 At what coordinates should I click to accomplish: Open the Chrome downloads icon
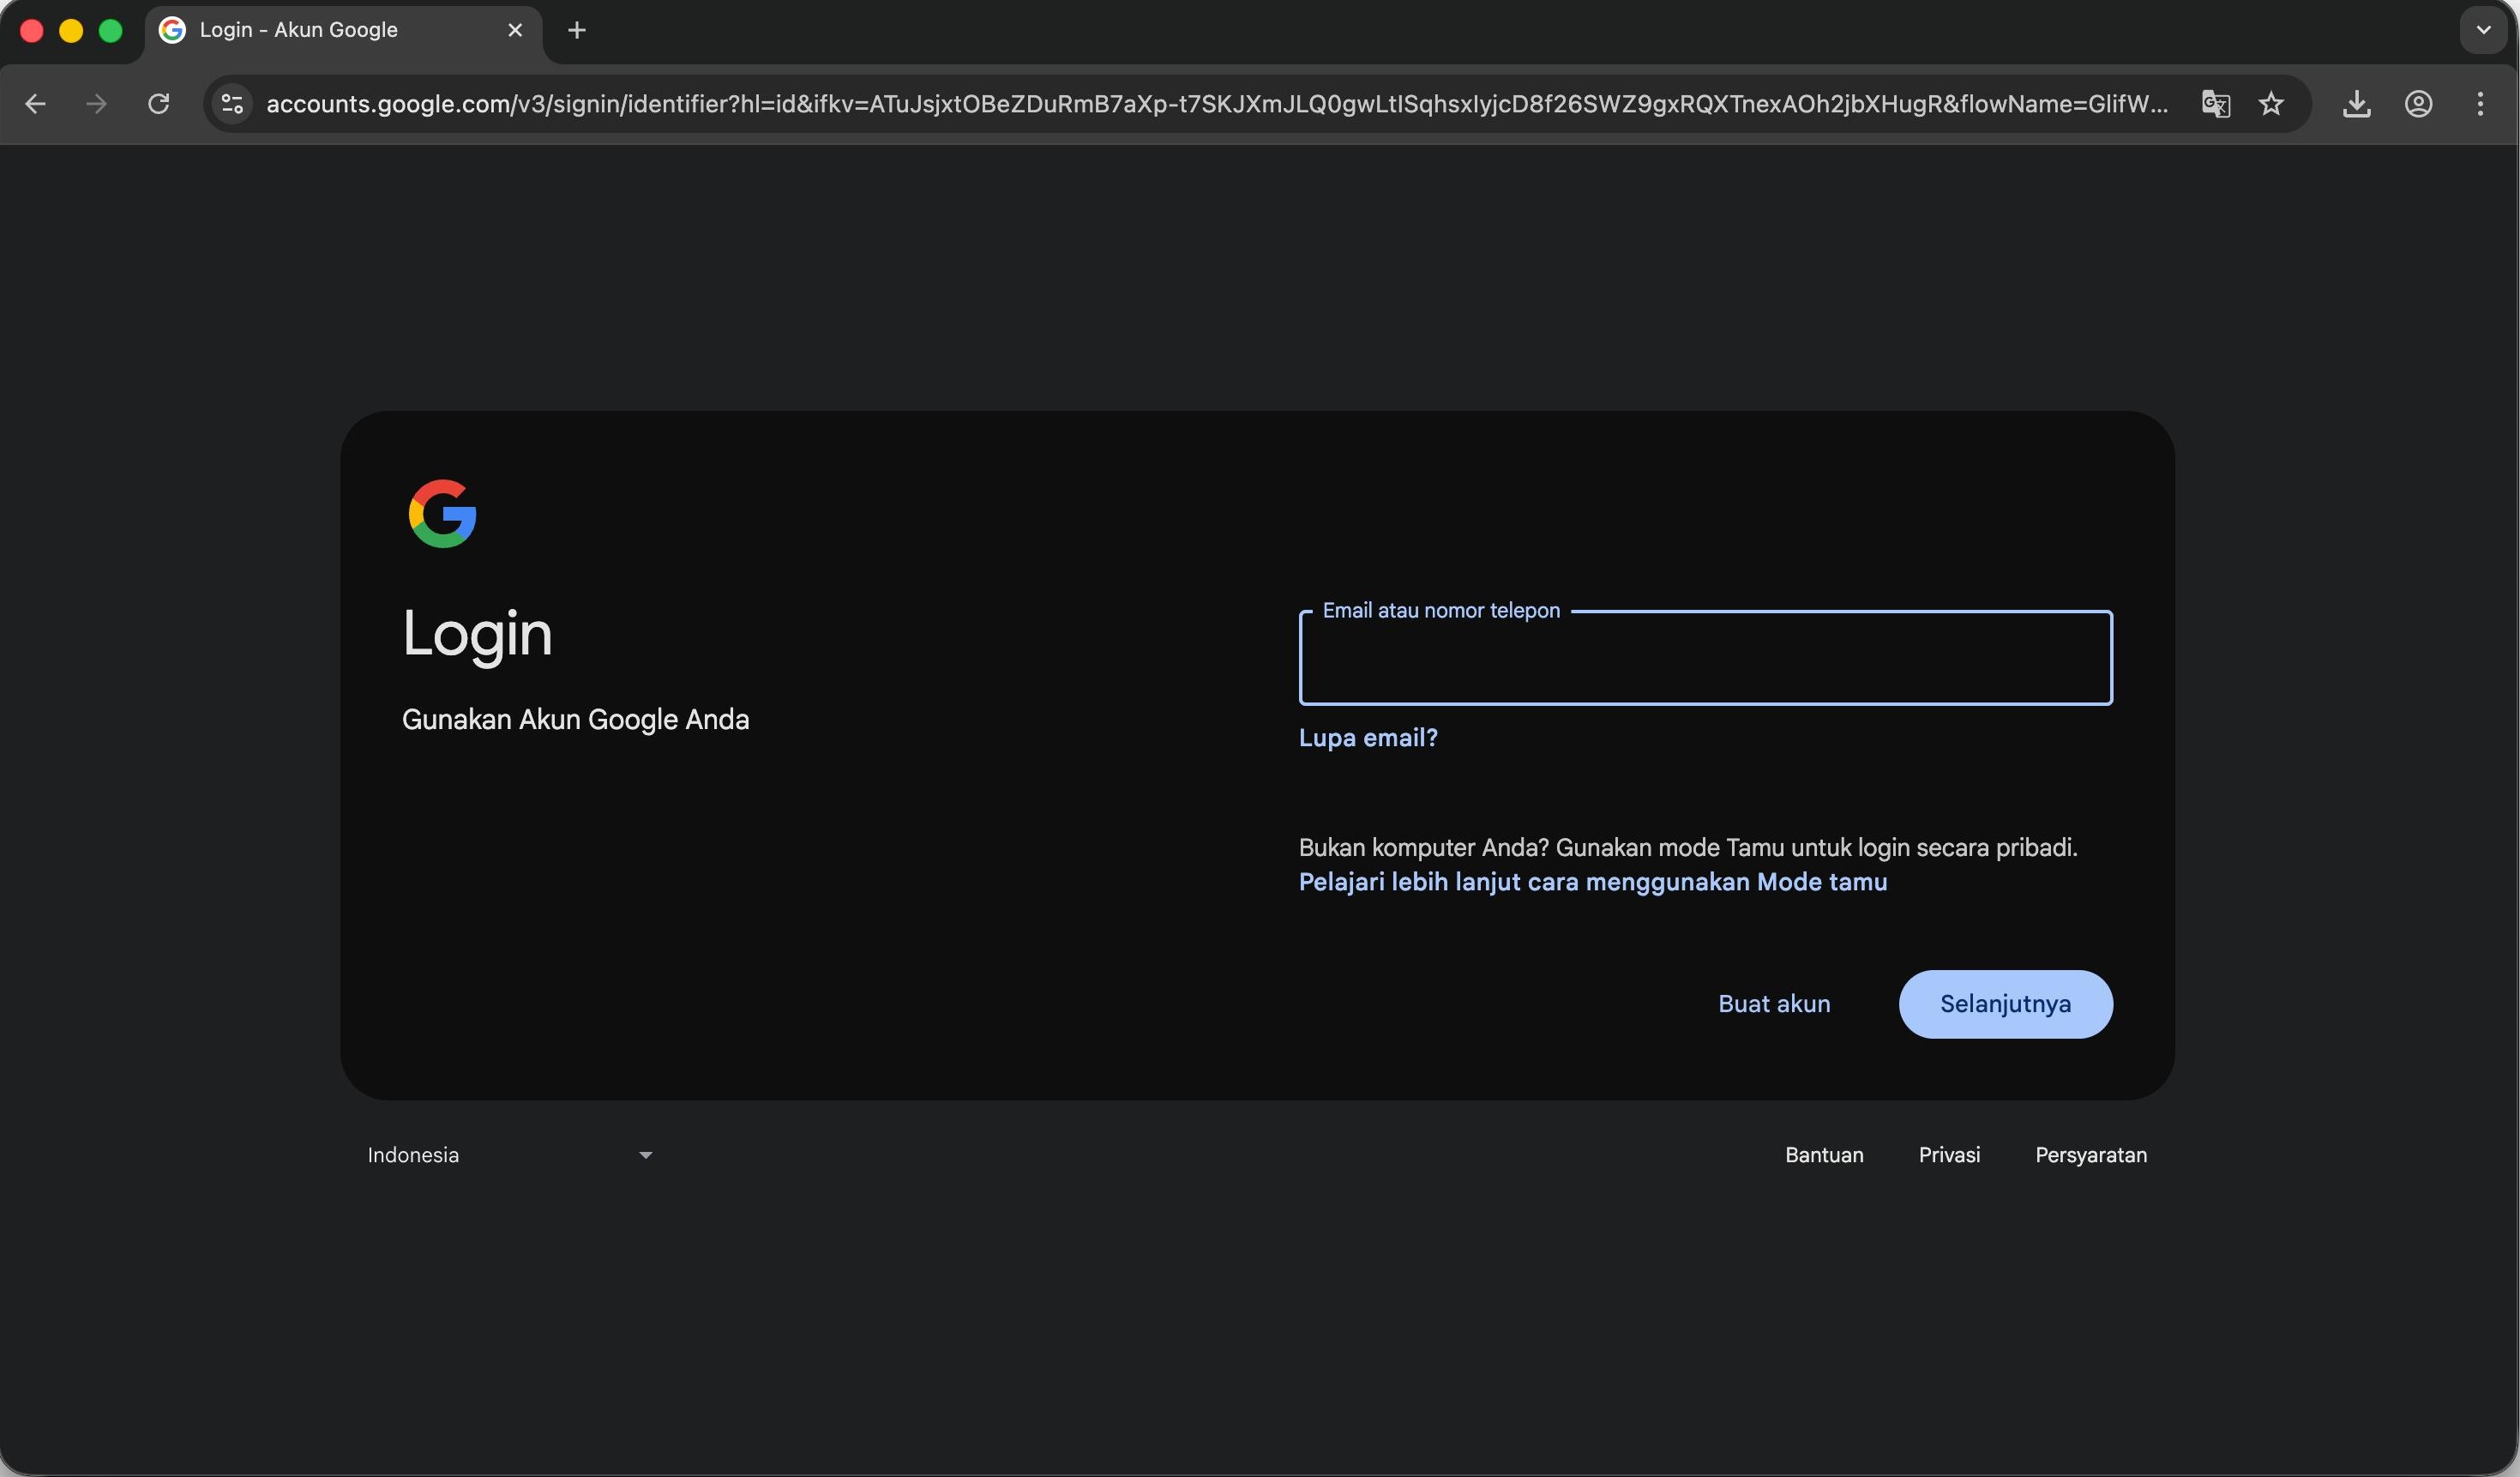[2356, 104]
